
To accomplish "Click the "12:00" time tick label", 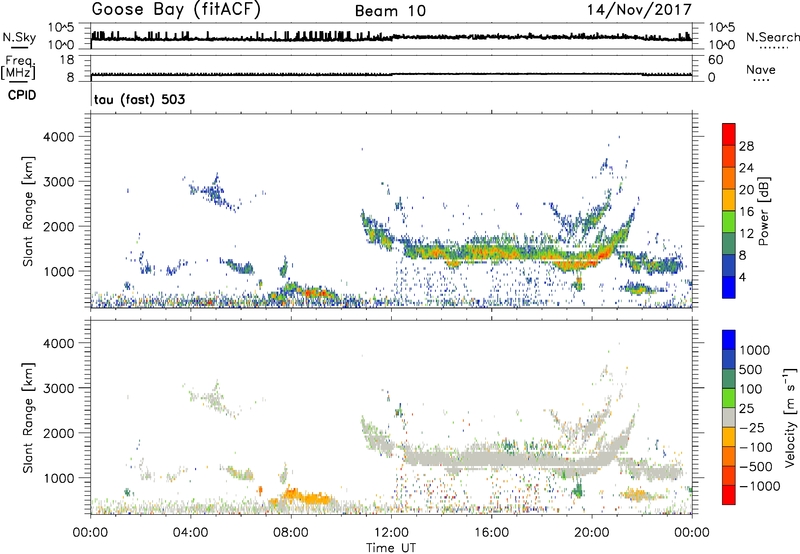I will pyautogui.click(x=391, y=533).
